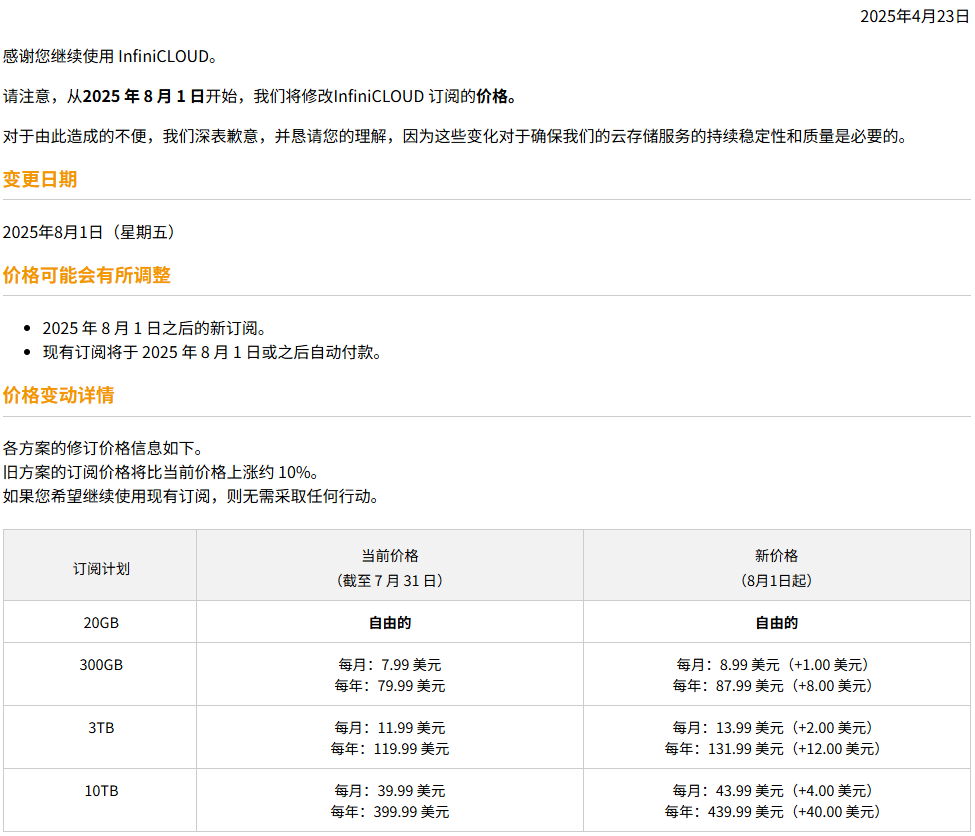Click the price "每年：79.99 美元"

click(390, 686)
